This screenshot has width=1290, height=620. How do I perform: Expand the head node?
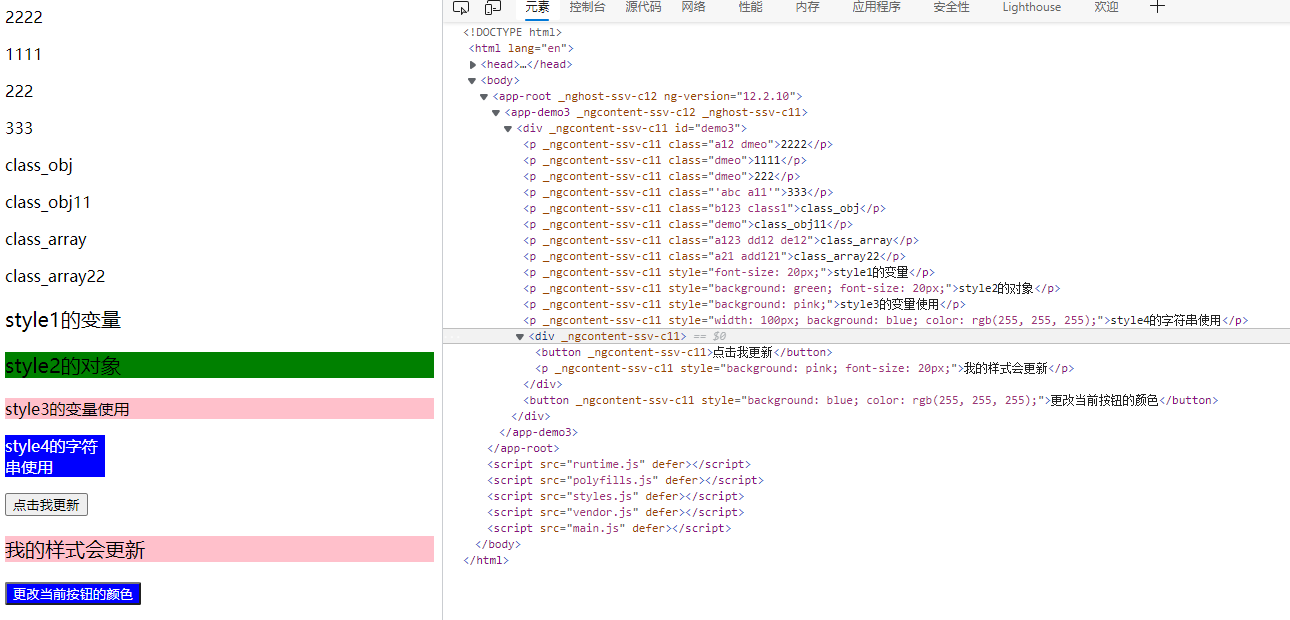[473, 64]
